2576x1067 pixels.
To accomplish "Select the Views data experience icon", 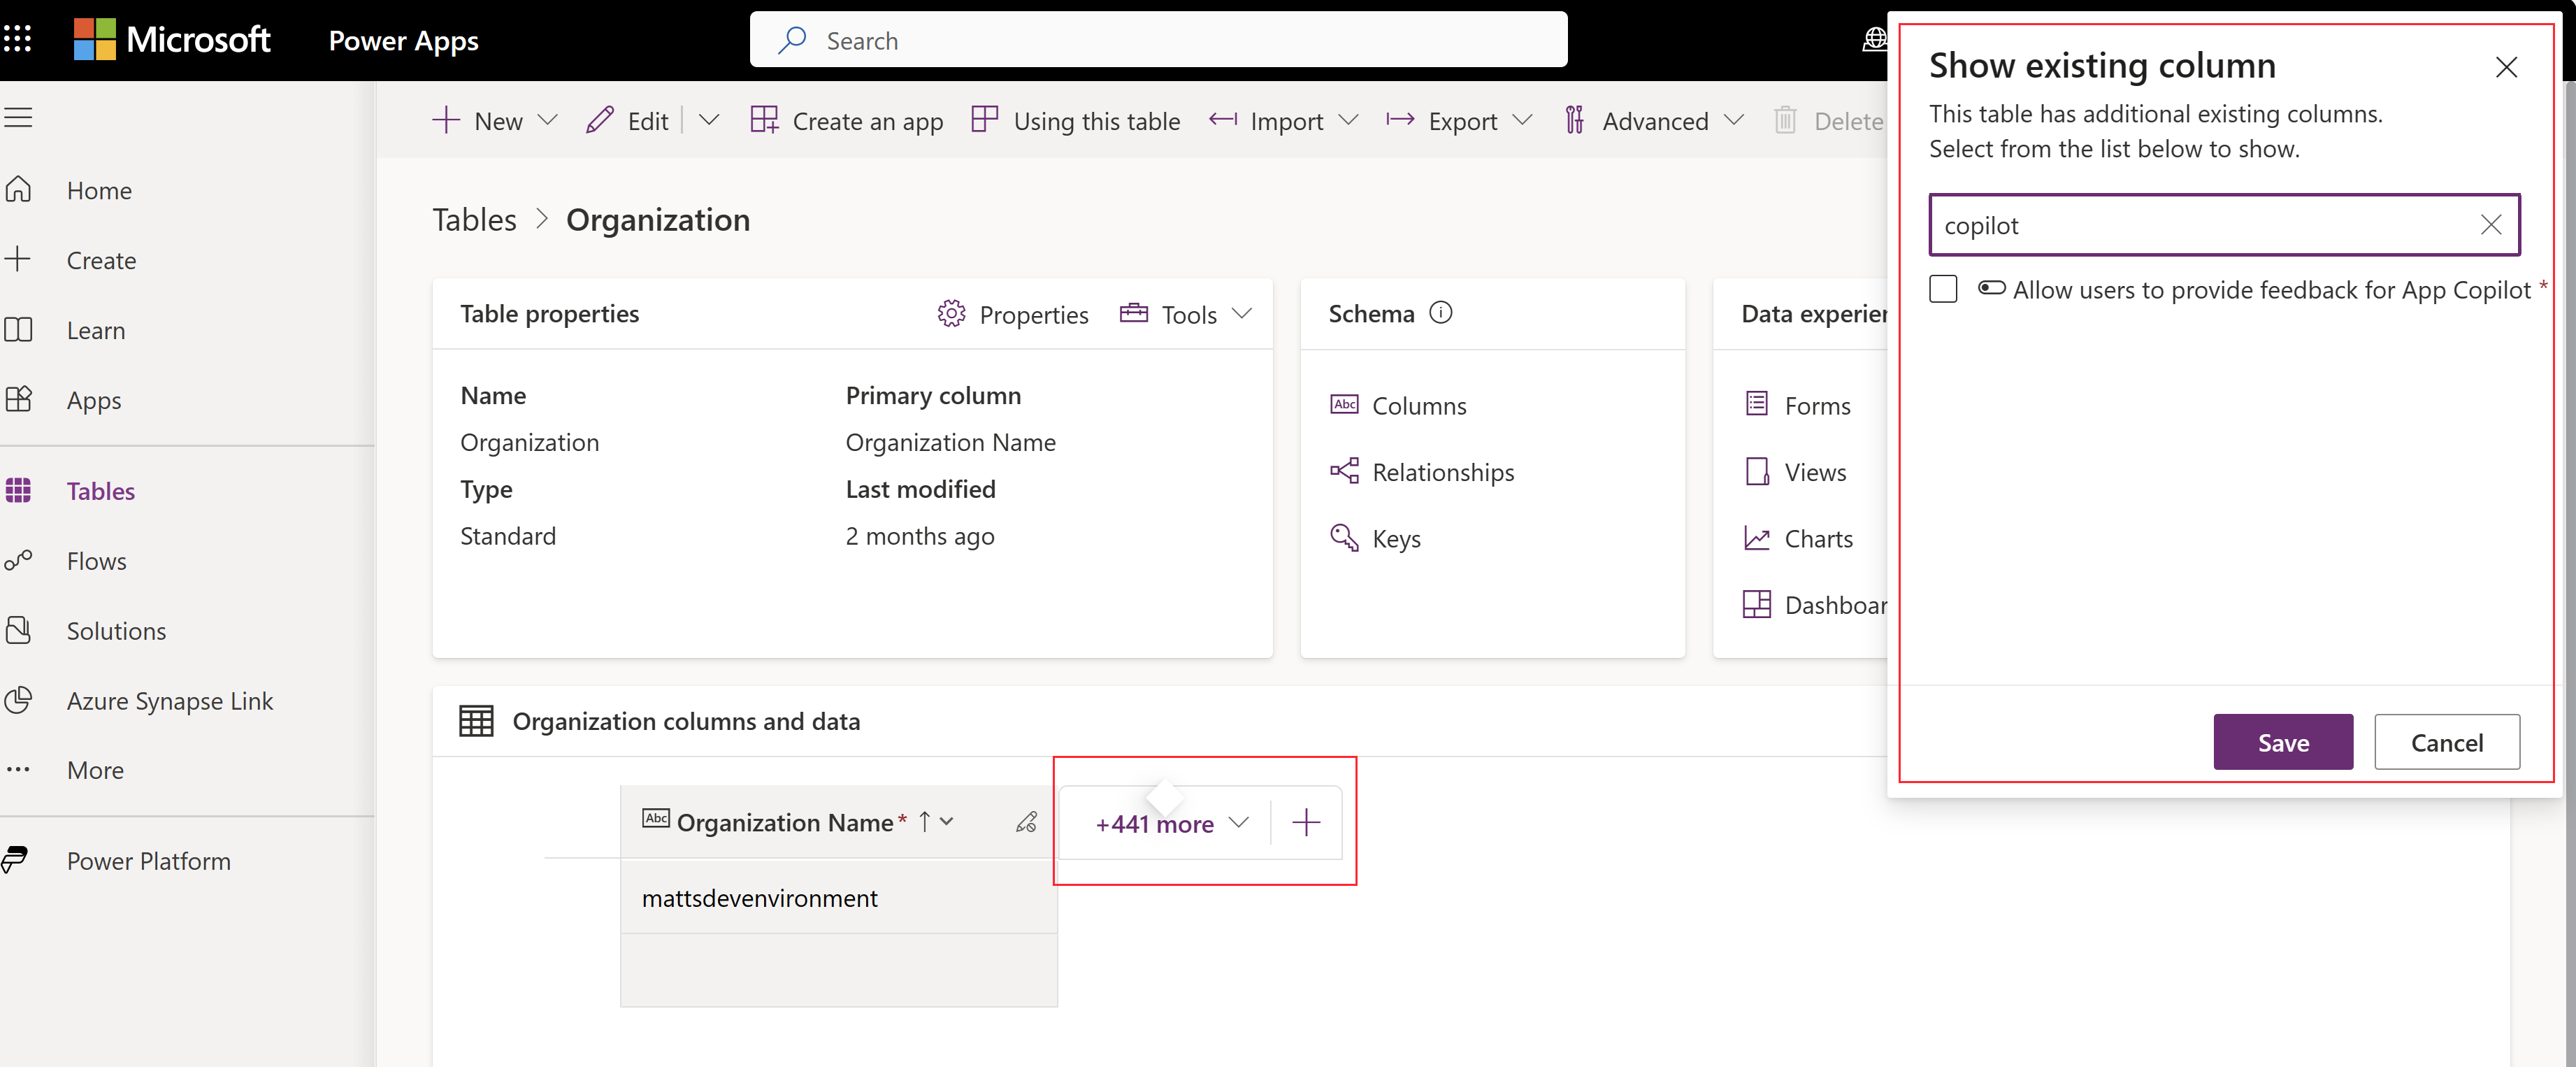I will click(1756, 470).
